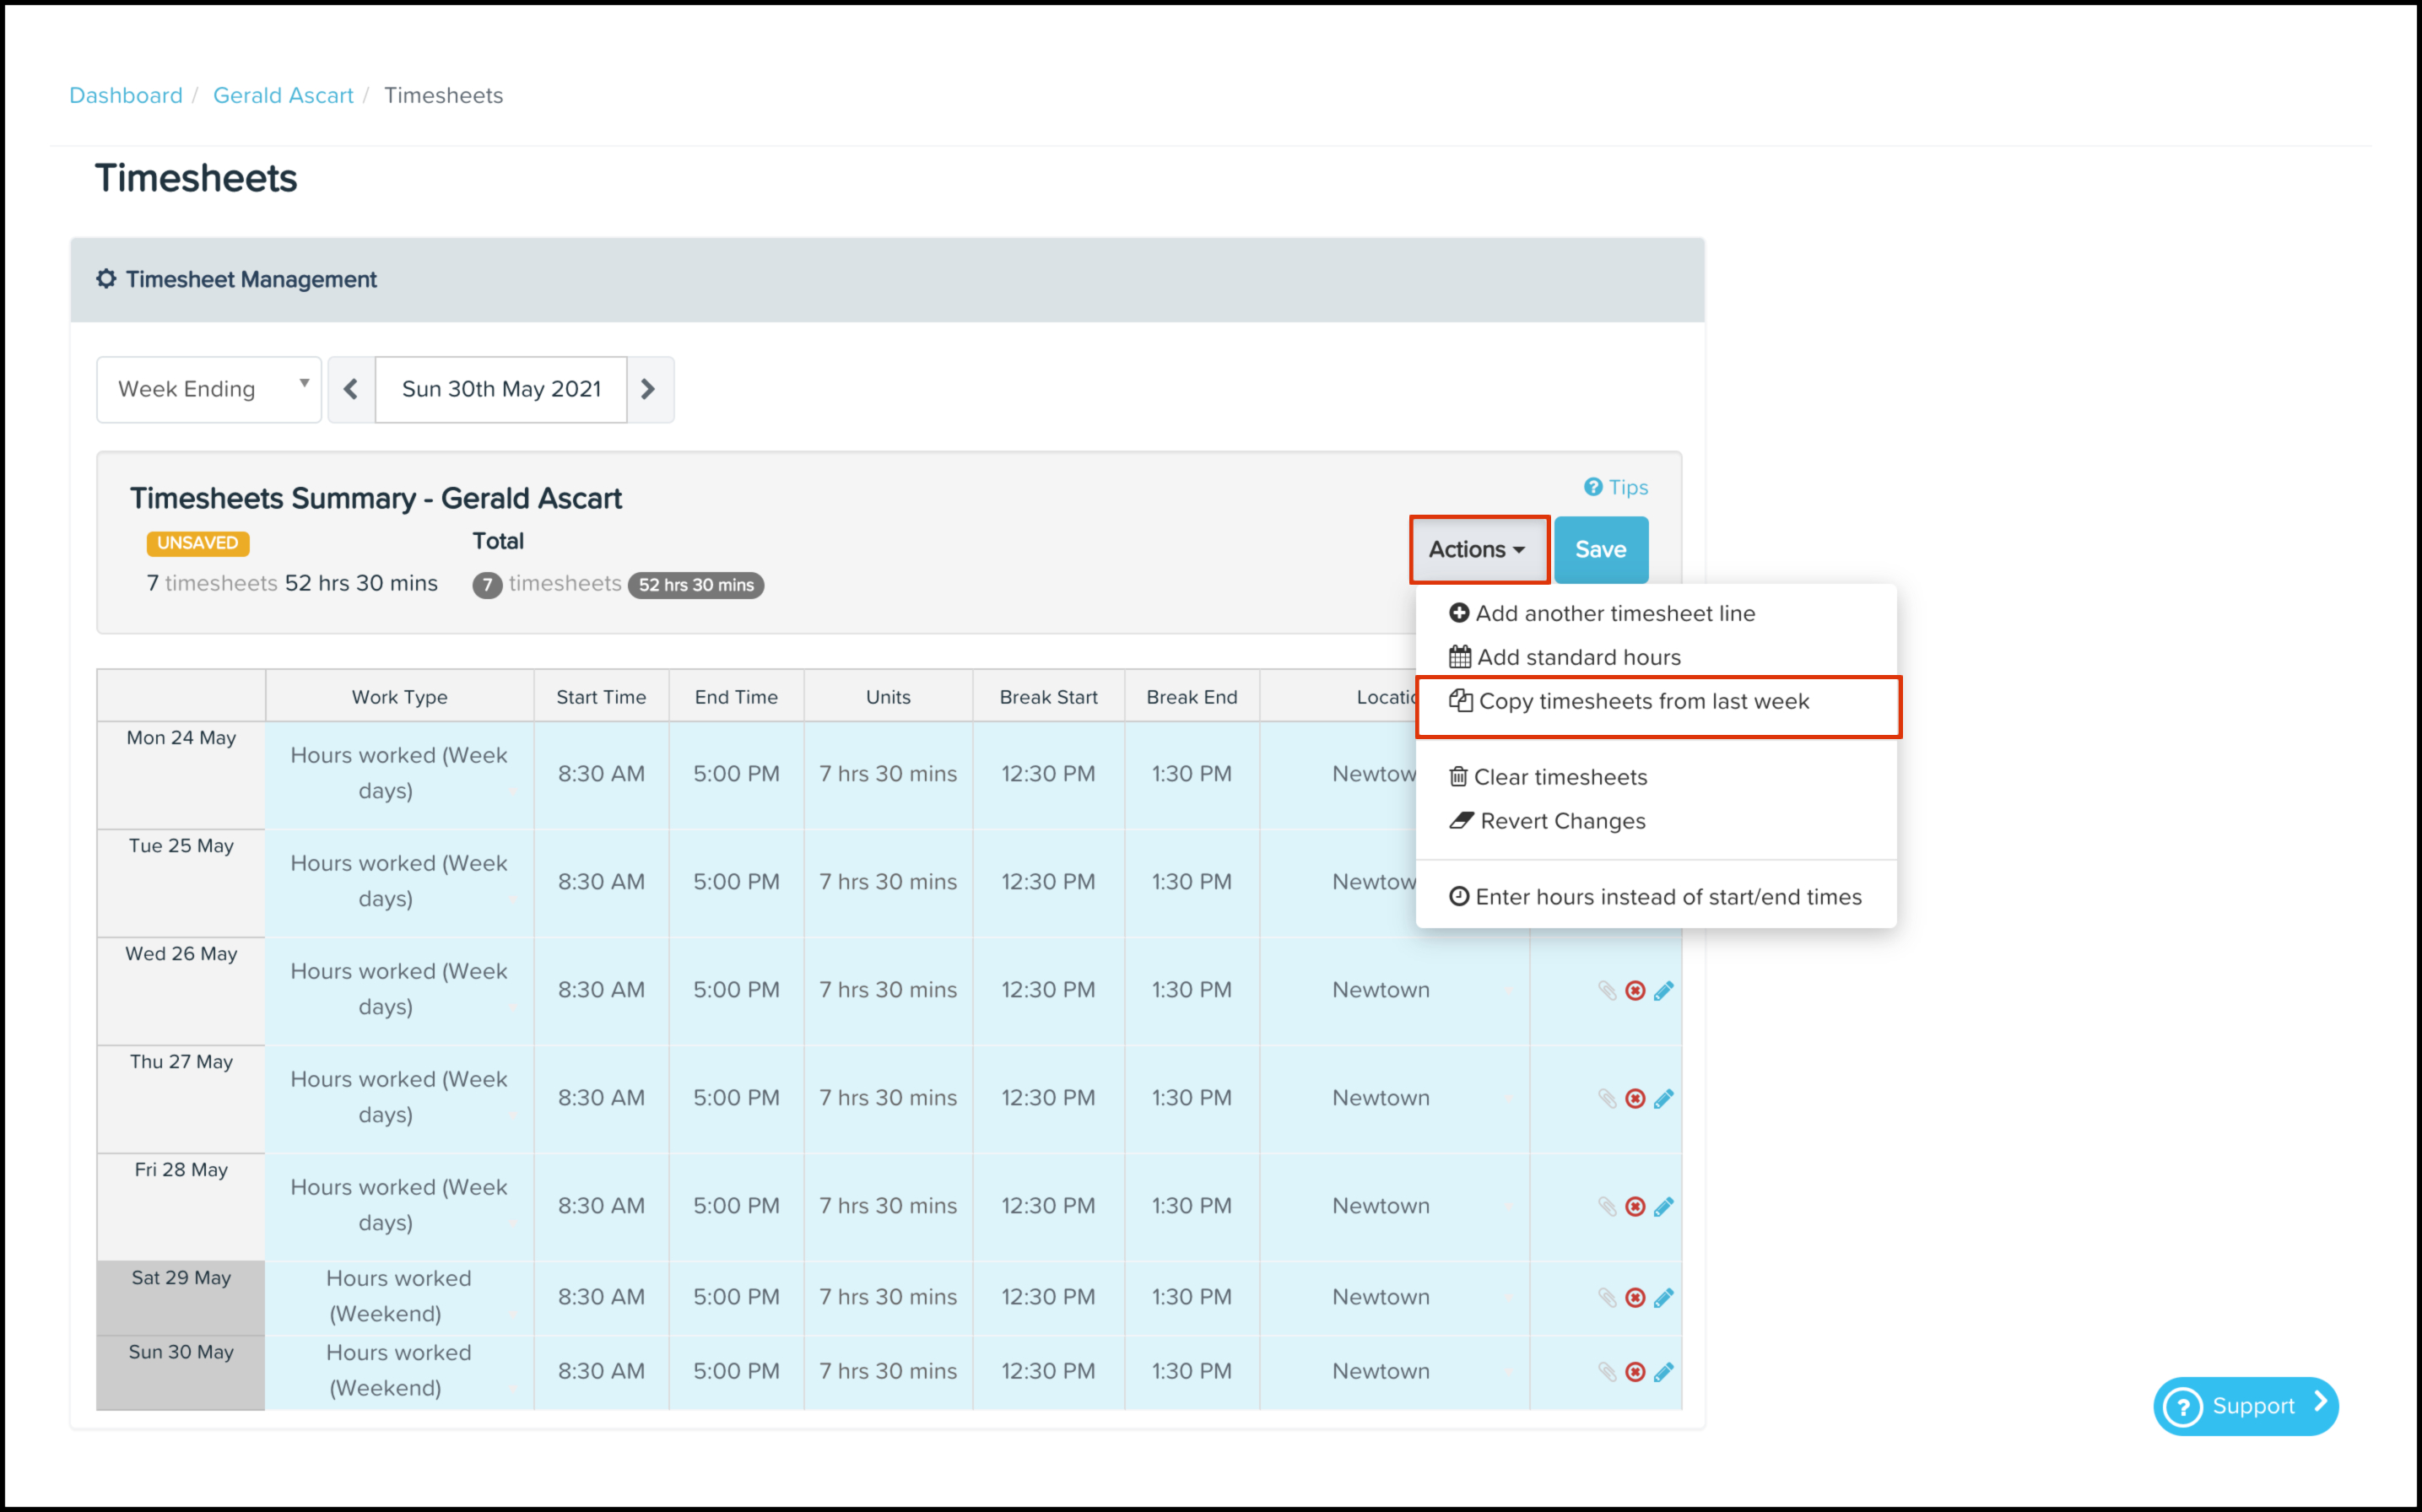
Task: Select Add another timesheet line
Action: 1614,613
